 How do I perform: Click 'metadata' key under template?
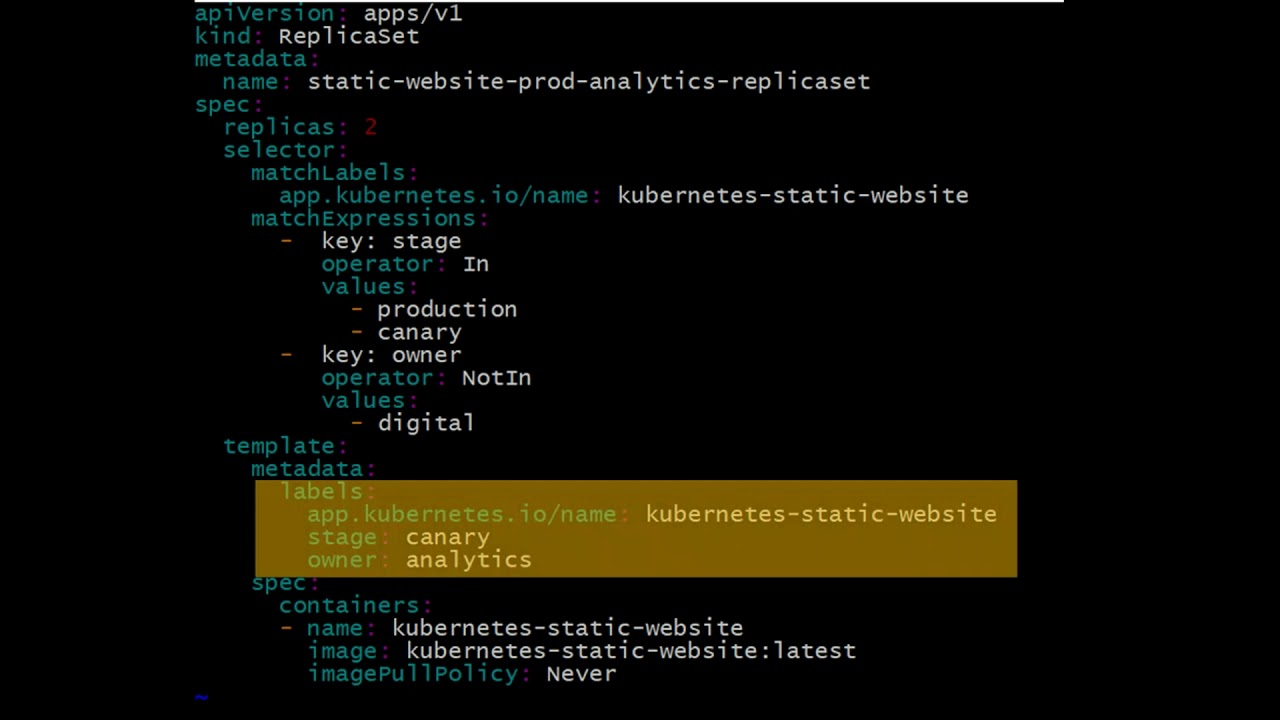point(306,469)
